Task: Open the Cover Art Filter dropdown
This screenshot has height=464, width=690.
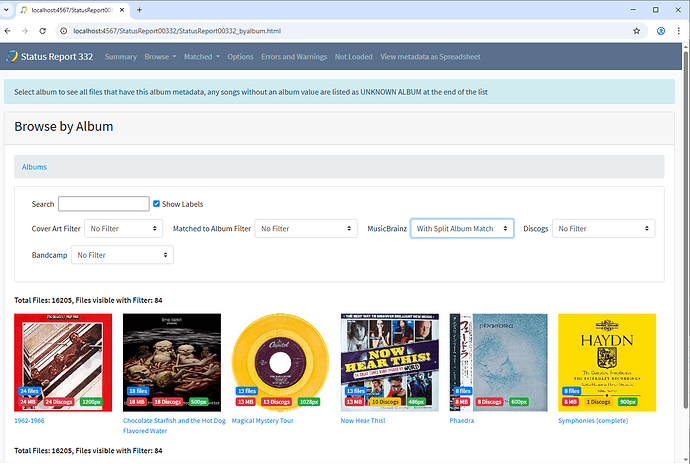Action: (124, 228)
